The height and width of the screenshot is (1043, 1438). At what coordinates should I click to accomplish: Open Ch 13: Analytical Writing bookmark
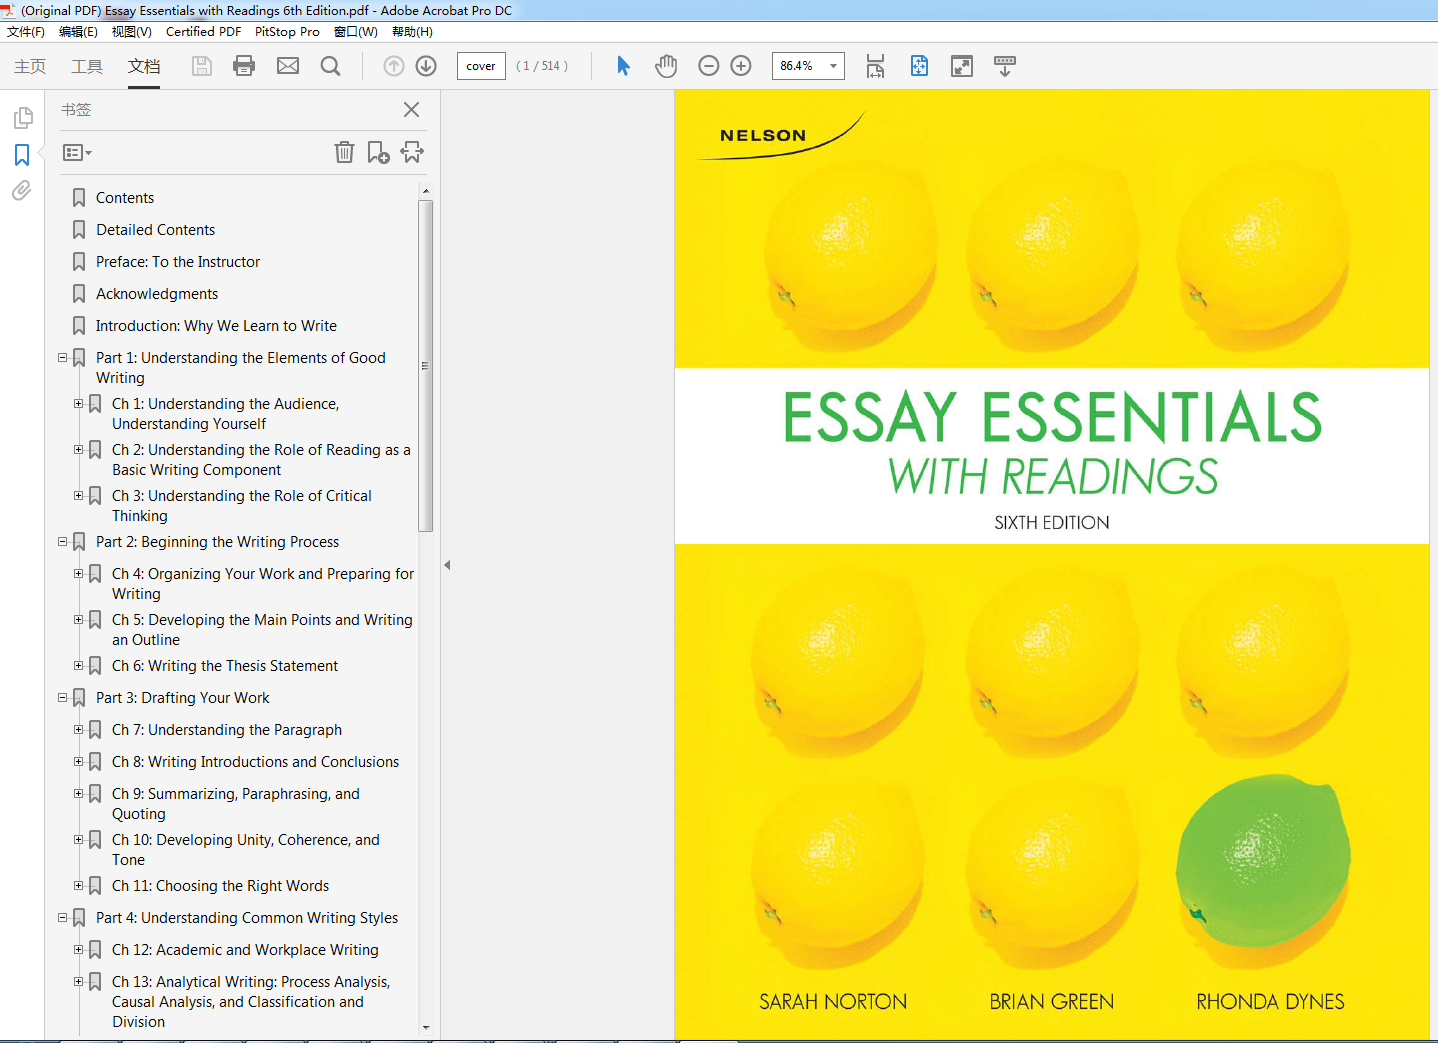251,1002
